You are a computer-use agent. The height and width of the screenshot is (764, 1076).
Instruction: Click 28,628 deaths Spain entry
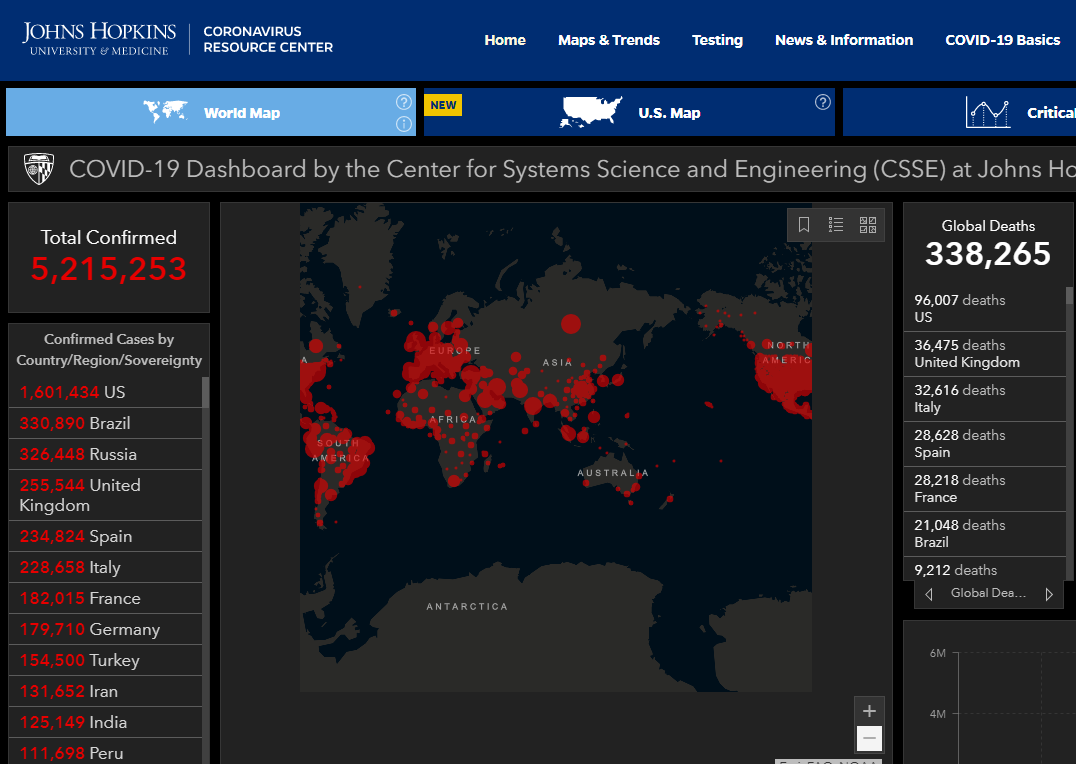coord(984,443)
